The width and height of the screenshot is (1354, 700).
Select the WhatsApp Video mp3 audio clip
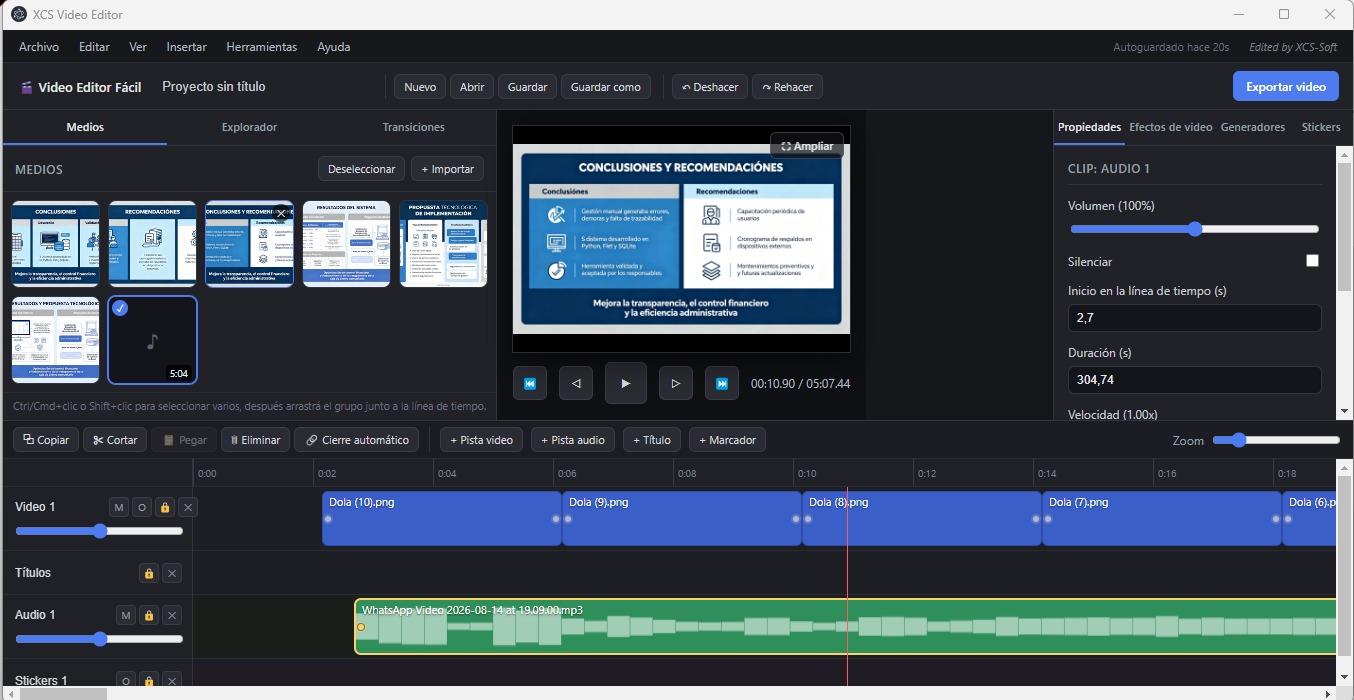point(846,627)
